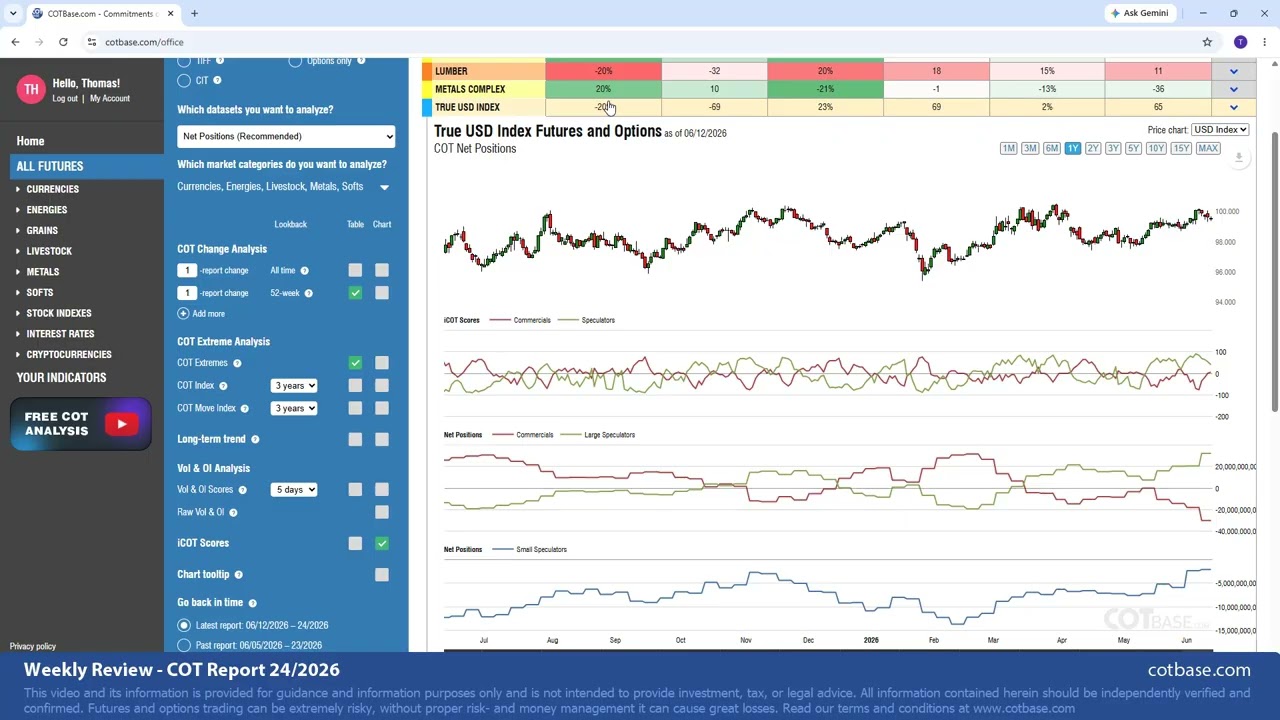Image resolution: width=1280 pixels, height=720 pixels.
Task: Open YOUR INDICATORS in the sidebar
Action: 61,378
